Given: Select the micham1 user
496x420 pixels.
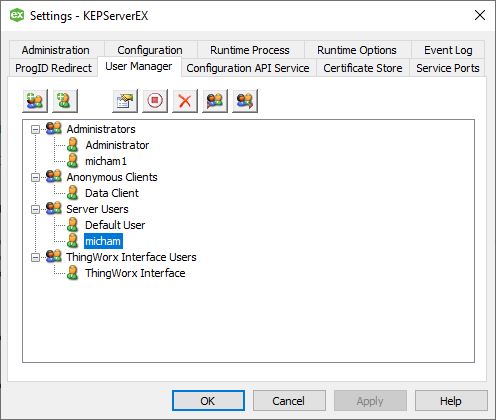Looking at the screenshot, I should (x=106, y=161).
